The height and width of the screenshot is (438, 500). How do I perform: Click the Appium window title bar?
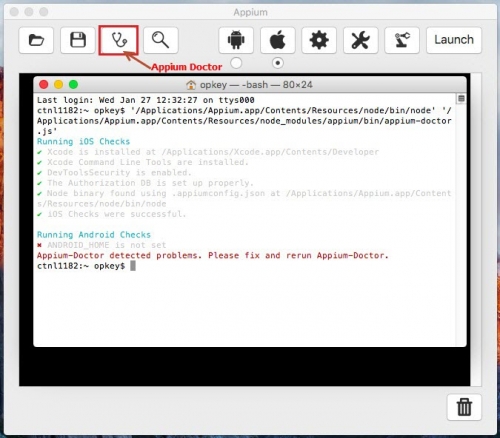[x=250, y=12]
